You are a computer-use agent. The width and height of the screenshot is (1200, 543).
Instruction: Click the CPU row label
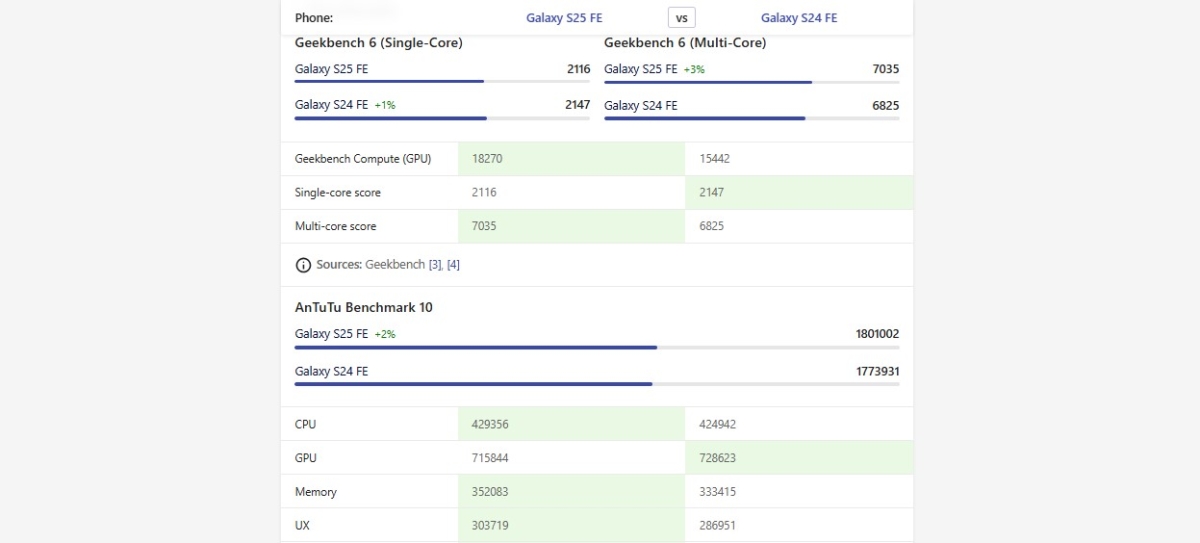click(x=305, y=424)
